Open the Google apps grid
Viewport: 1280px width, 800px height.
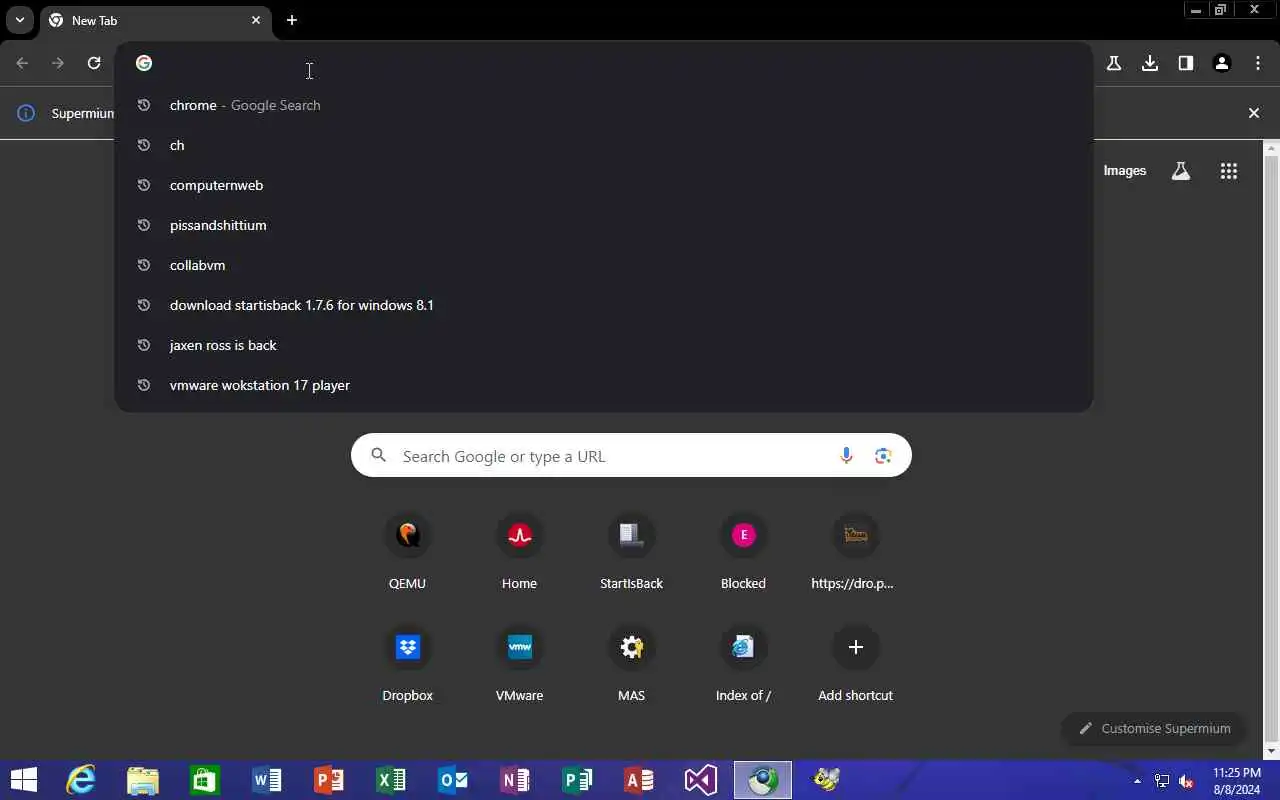point(1229,171)
